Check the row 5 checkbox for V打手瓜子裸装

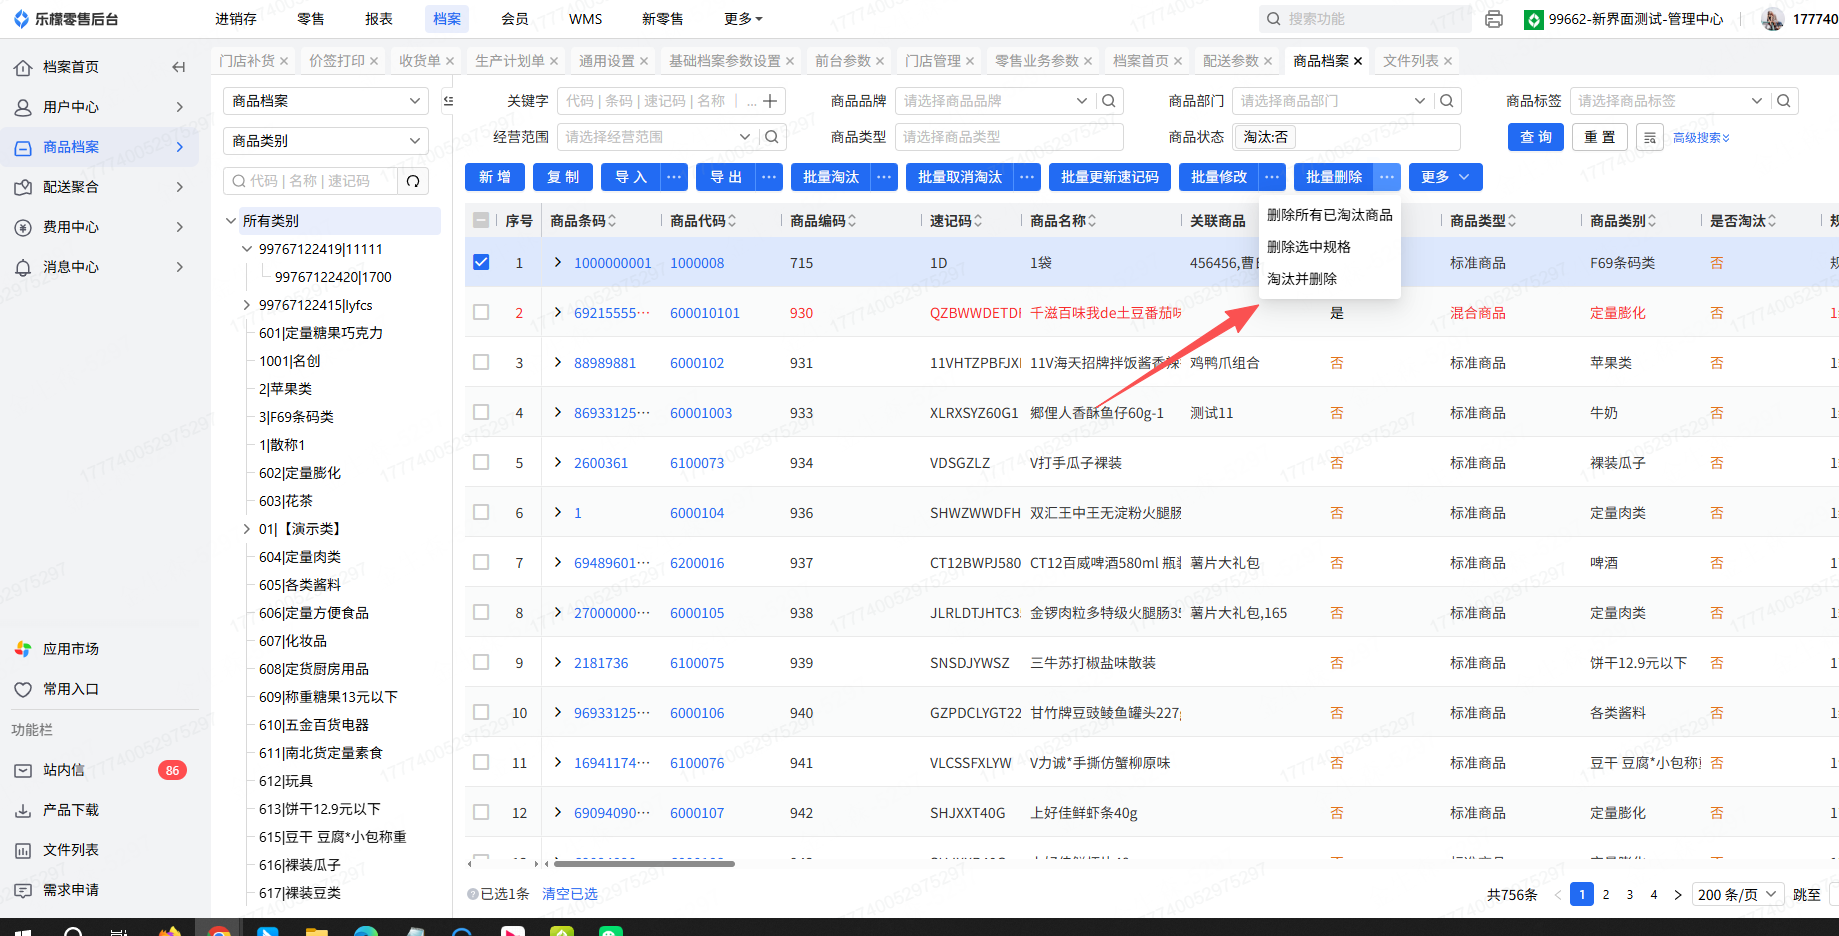pos(481,462)
